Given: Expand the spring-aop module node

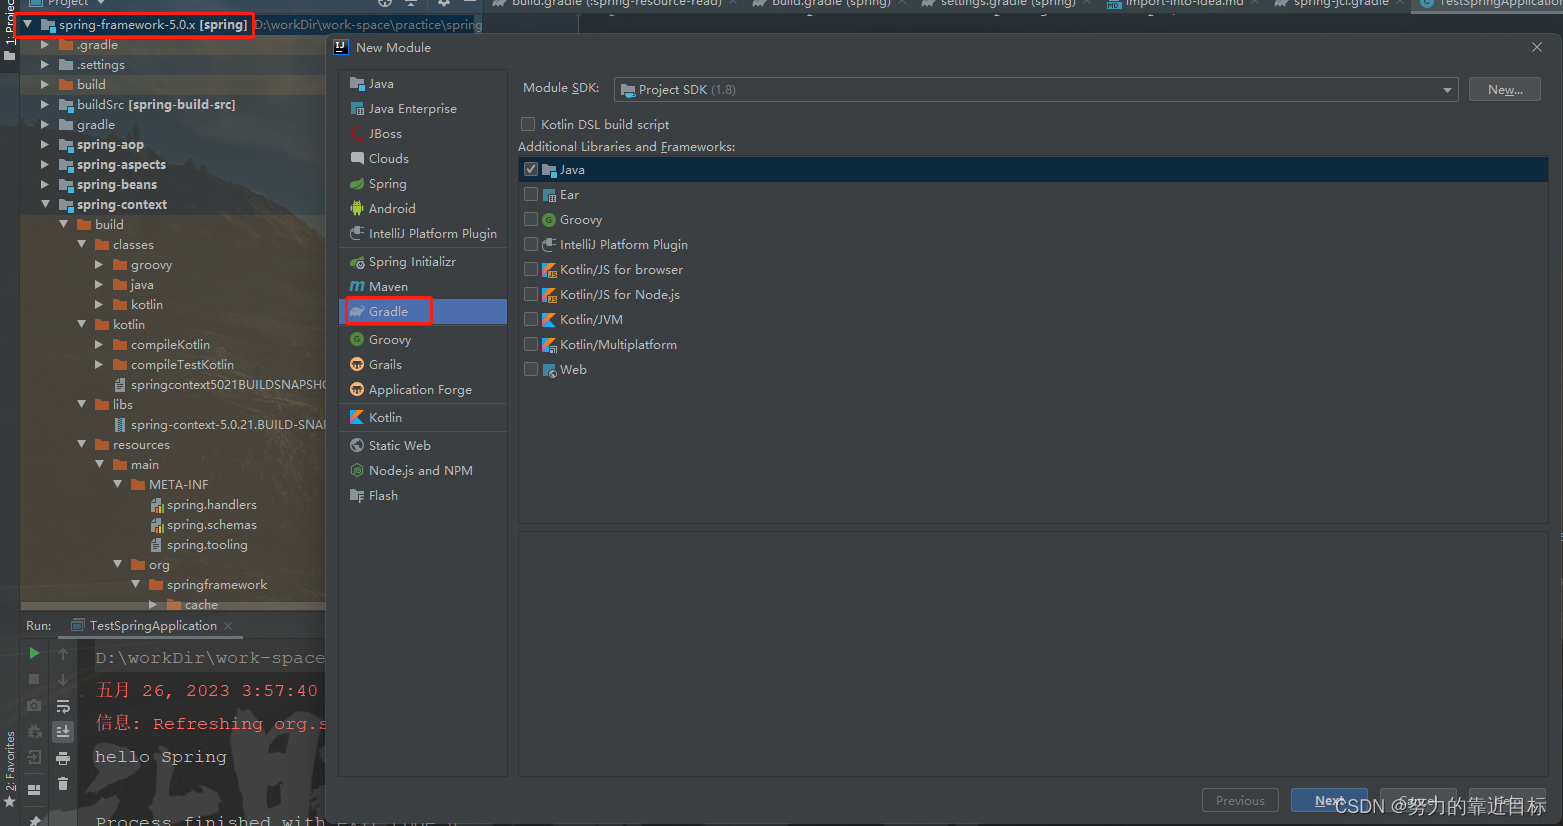Looking at the screenshot, I should pos(45,145).
